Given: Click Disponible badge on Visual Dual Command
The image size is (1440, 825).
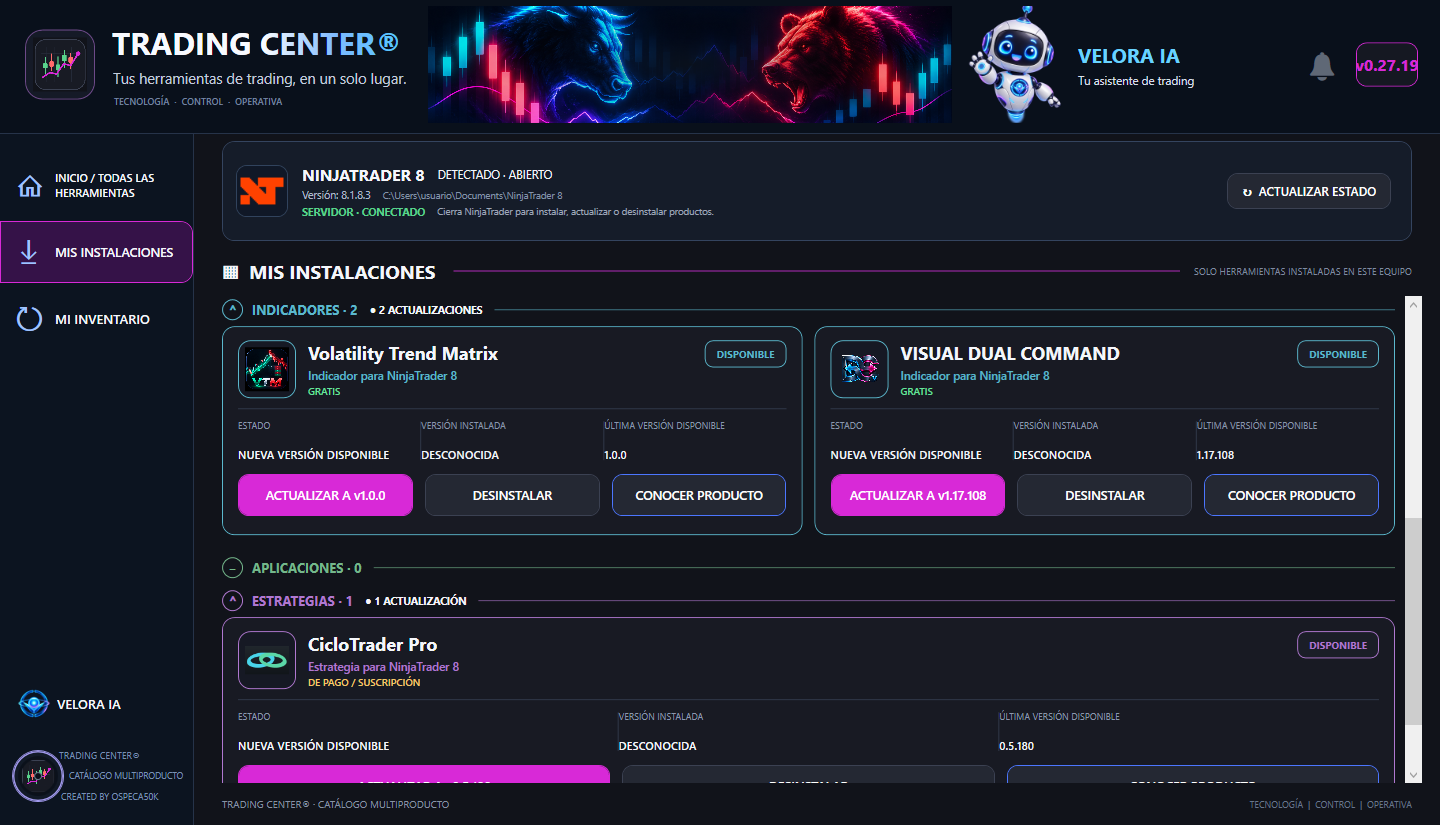Looking at the screenshot, I should click(x=1338, y=354).
